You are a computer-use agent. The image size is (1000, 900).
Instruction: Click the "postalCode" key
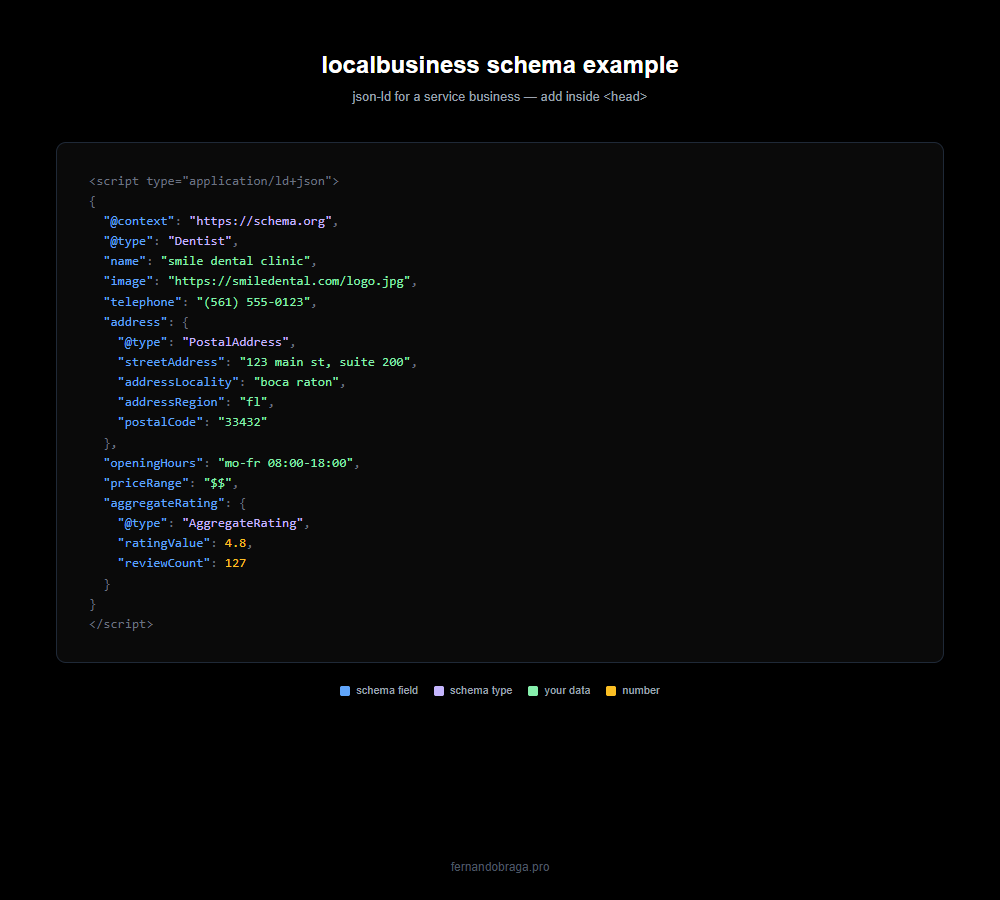[x=160, y=422]
